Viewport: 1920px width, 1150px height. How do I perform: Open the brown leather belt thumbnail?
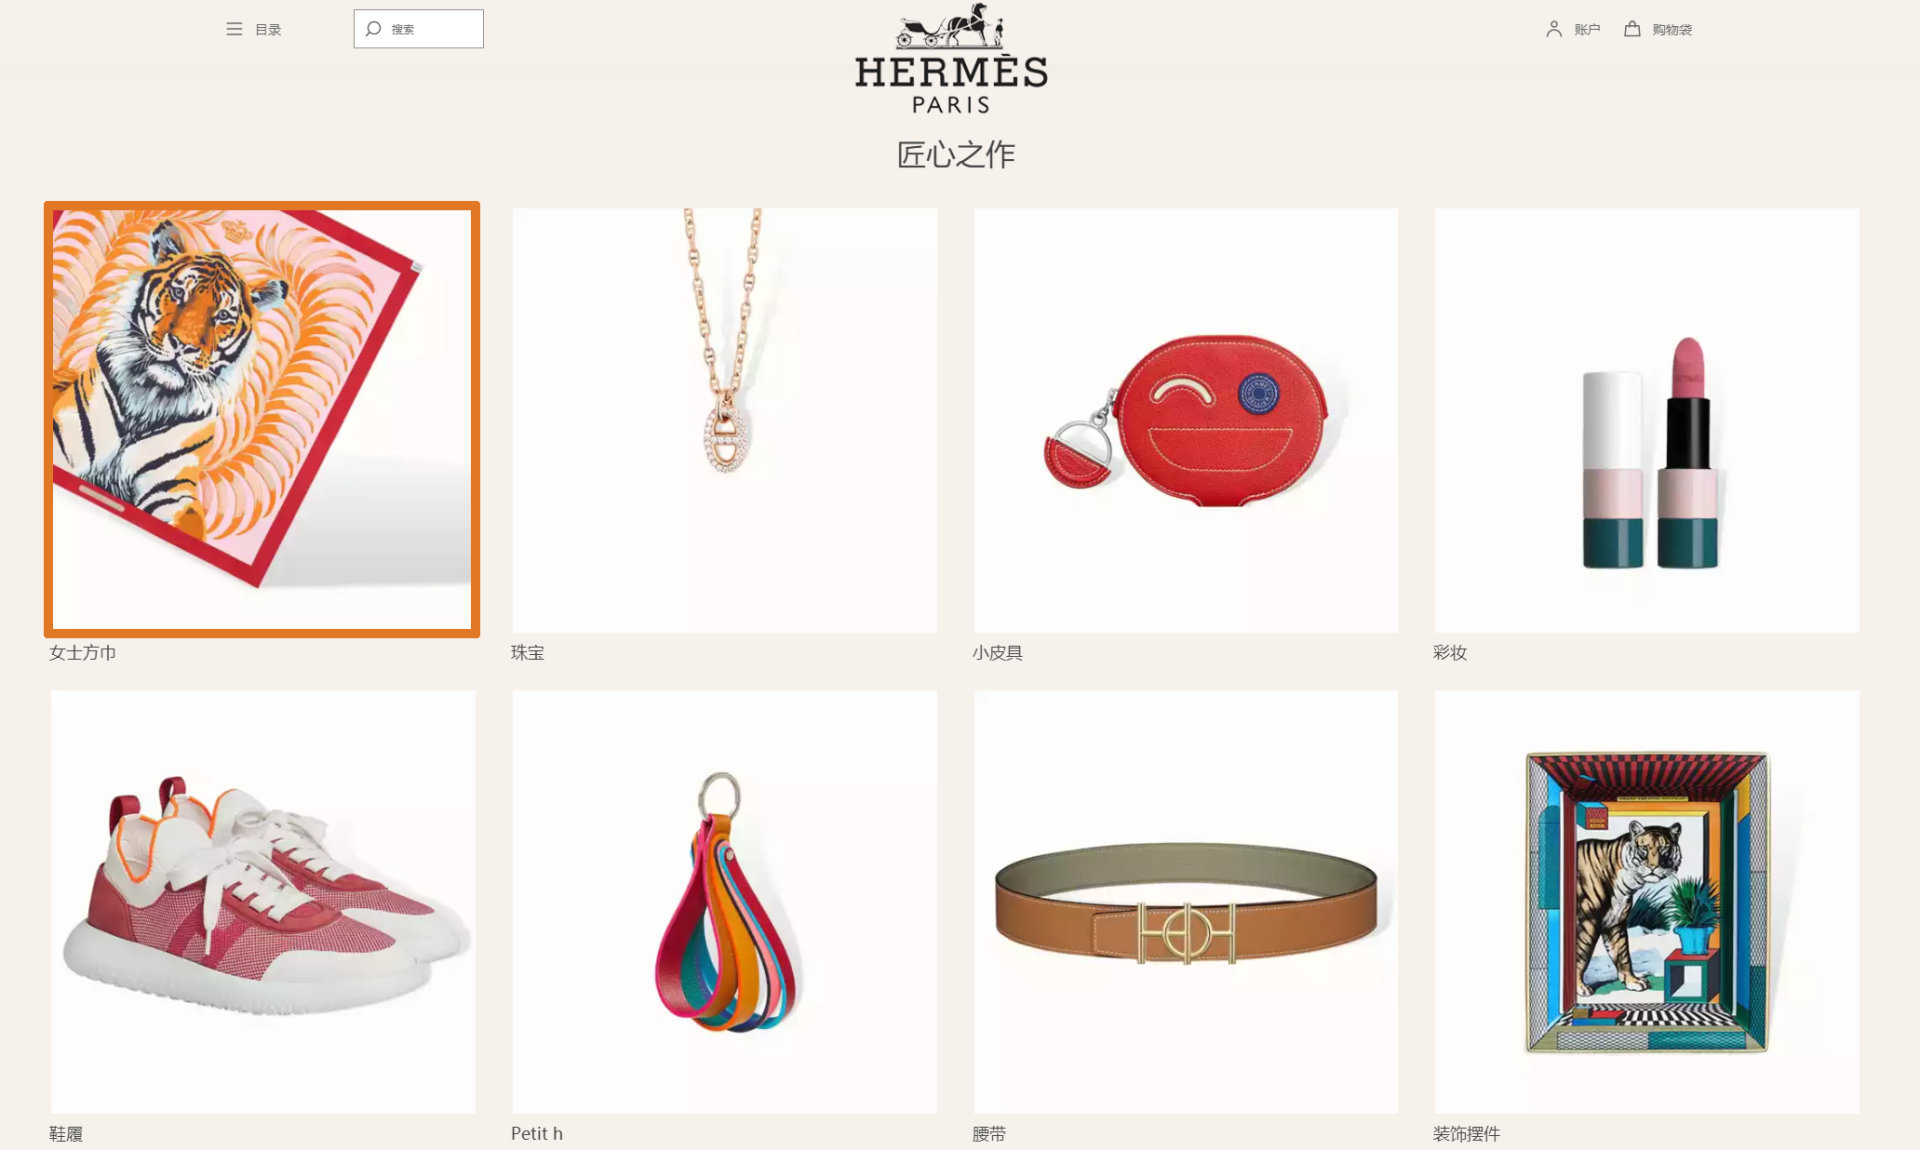point(1186,901)
